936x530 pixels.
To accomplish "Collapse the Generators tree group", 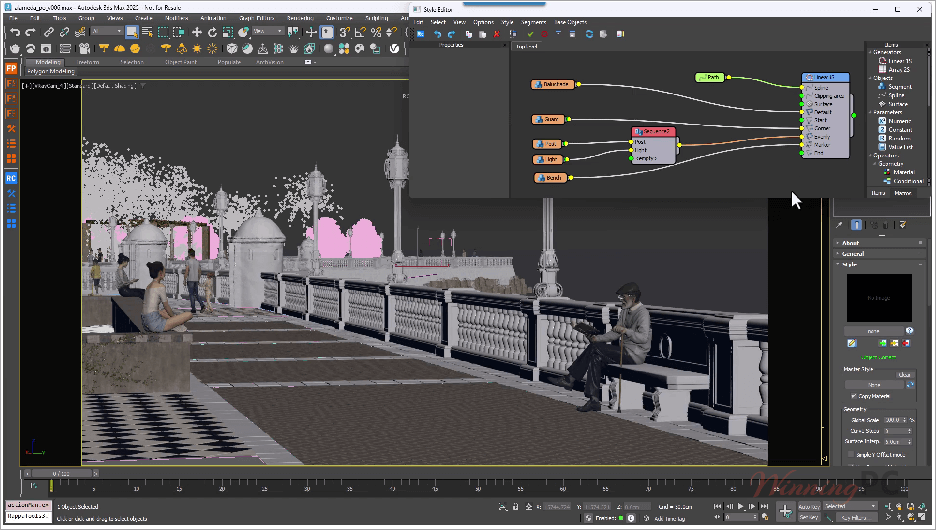I will [x=870, y=53].
